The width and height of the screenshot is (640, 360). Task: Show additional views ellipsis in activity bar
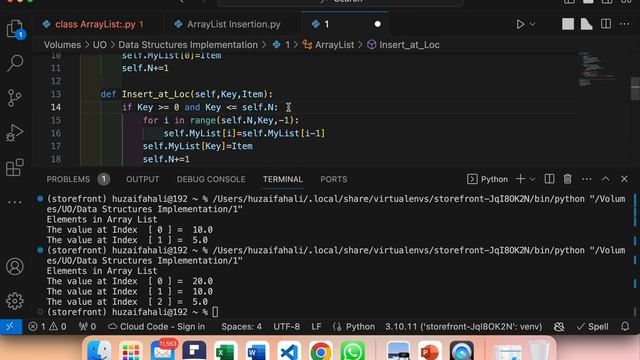15,202
